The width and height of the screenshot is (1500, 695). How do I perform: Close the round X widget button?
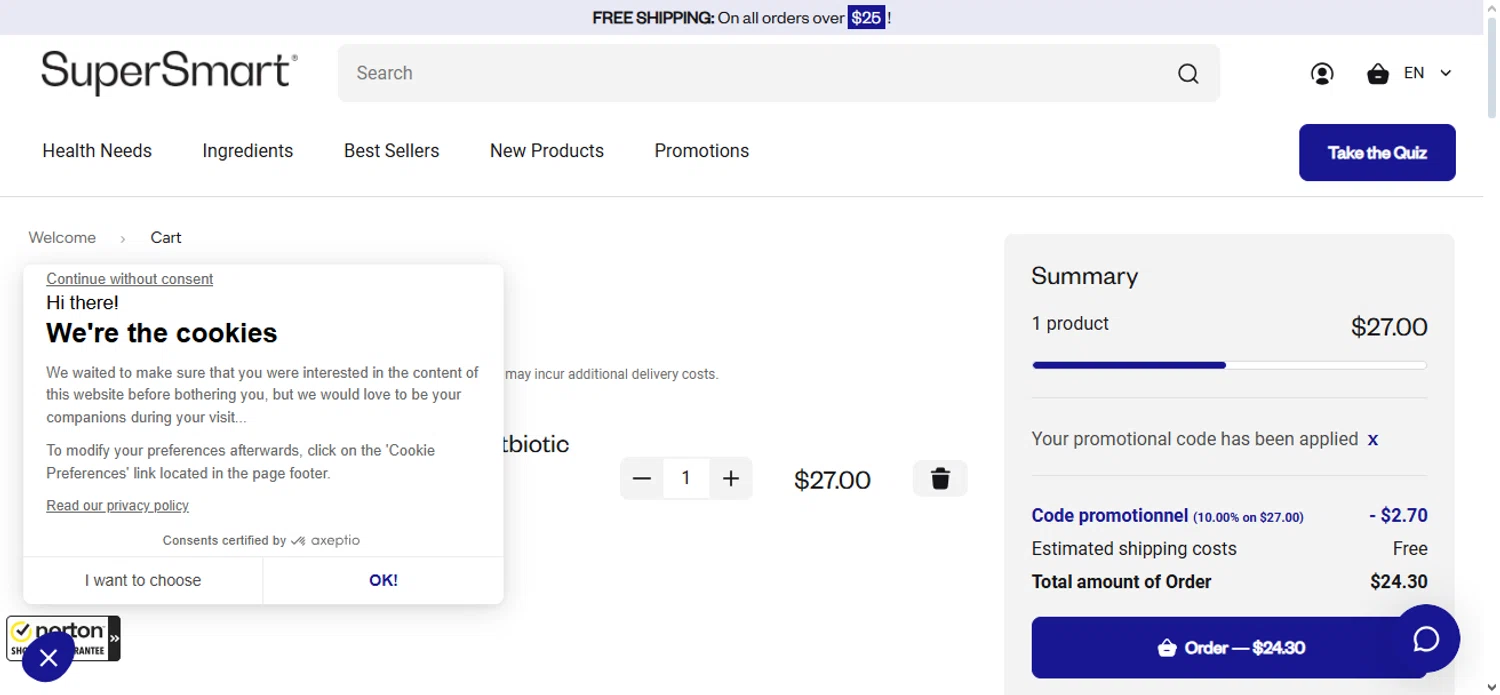point(48,657)
